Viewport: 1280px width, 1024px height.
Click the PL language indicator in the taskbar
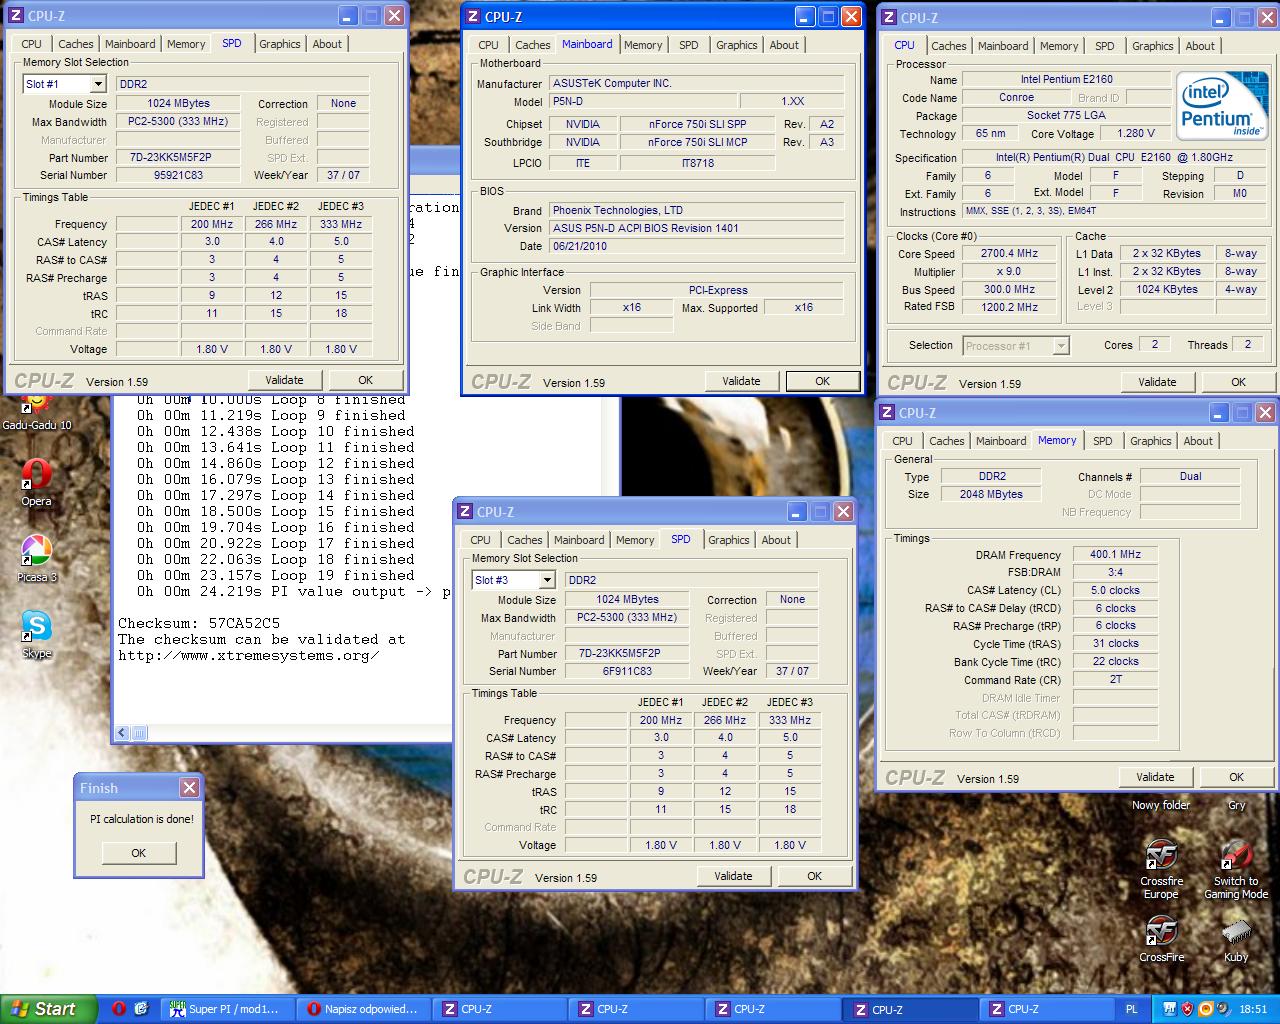pos(1131,1009)
